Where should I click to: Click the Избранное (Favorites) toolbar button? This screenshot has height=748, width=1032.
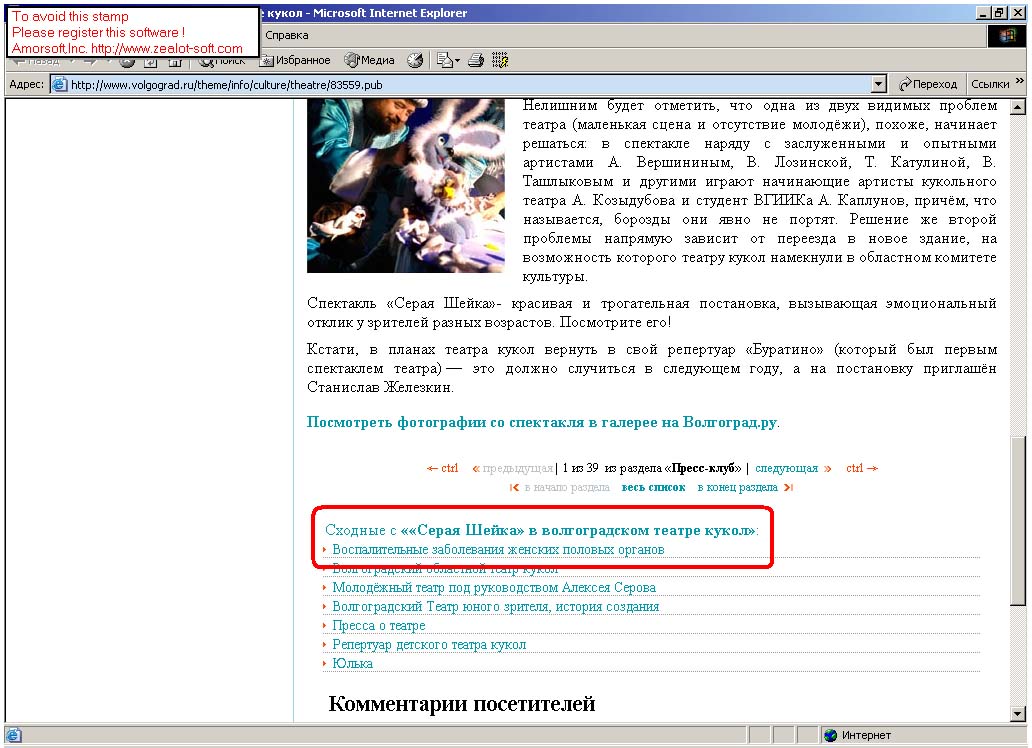coord(295,60)
